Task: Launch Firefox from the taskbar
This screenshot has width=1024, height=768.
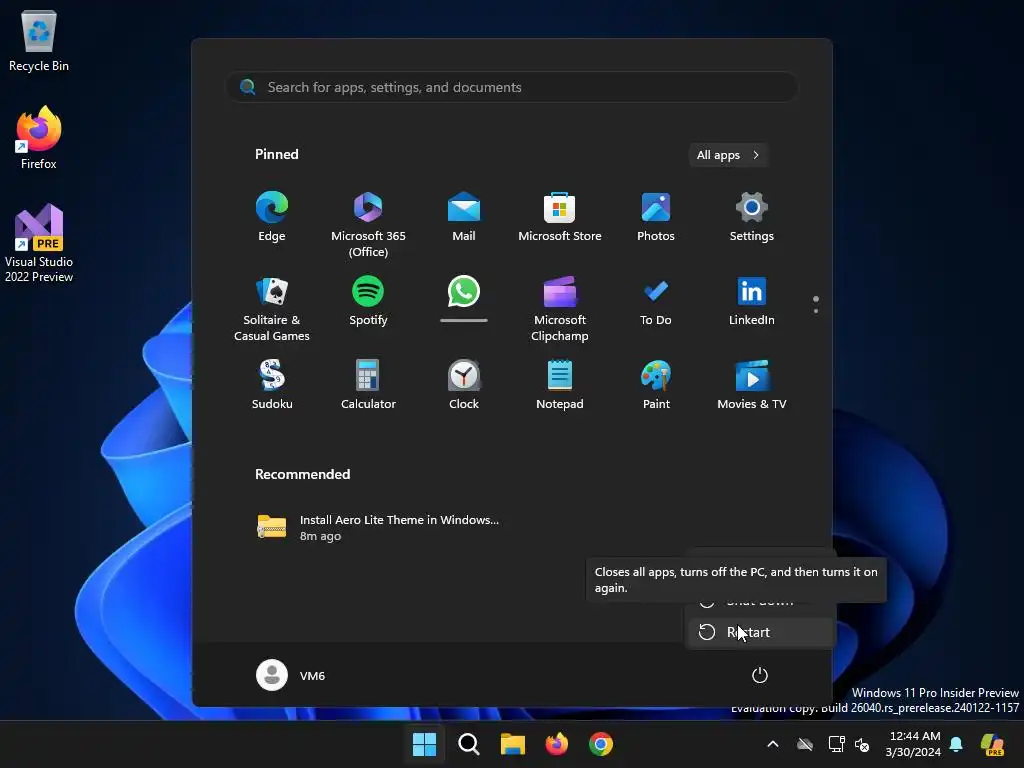Action: [x=556, y=744]
